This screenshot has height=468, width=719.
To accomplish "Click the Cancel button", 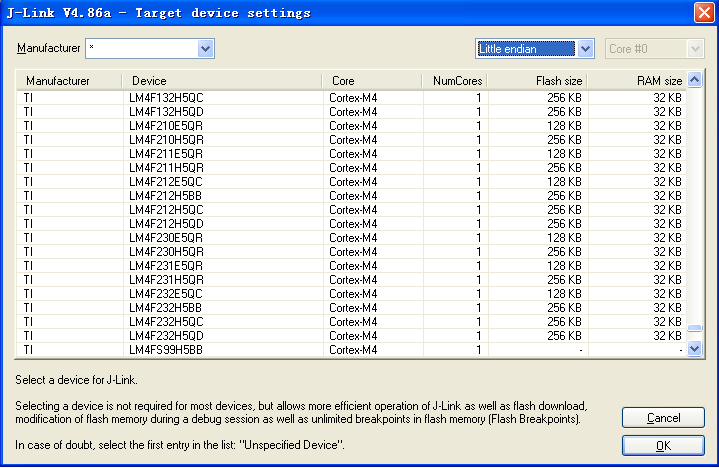I will click(x=663, y=418).
